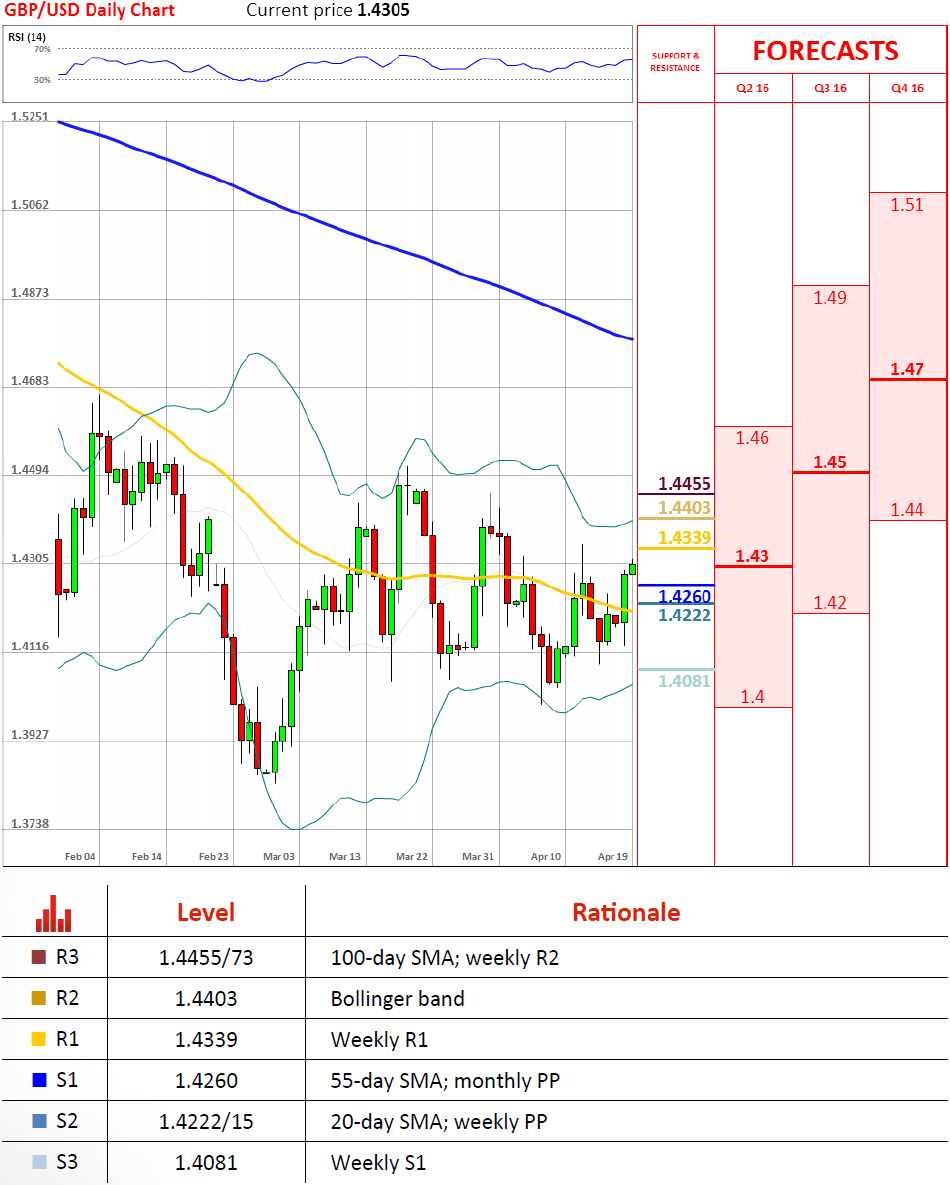
Task: Click the 'FORECASTS' heading
Action: 825,51
